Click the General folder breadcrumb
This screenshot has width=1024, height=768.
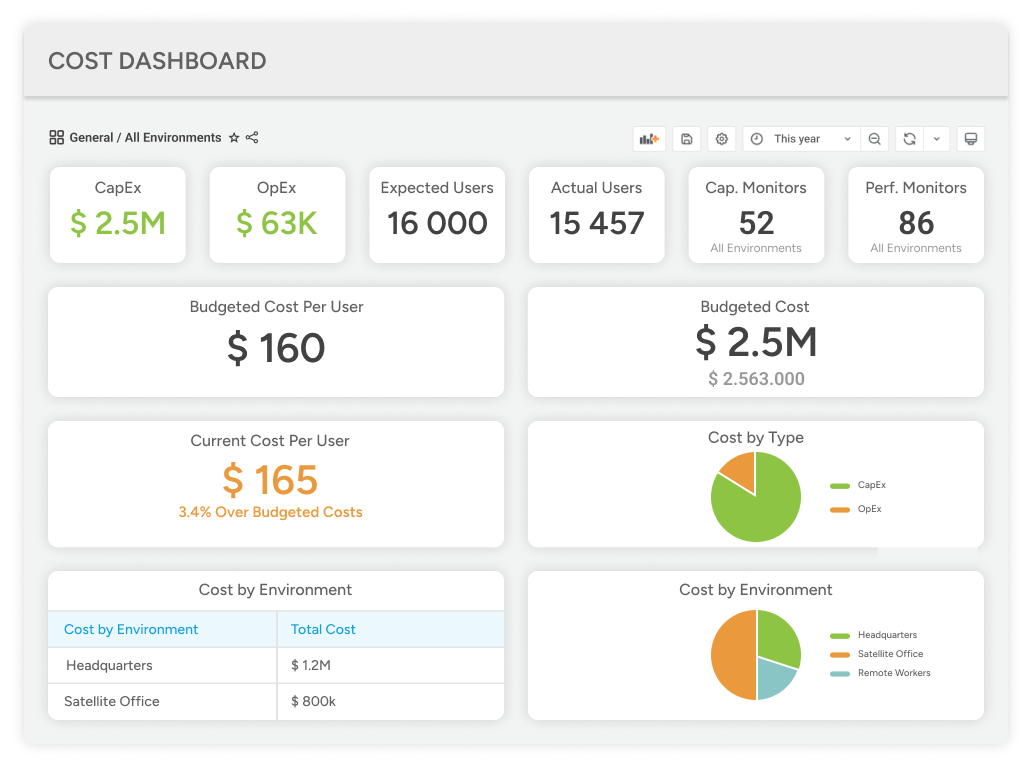click(x=91, y=138)
